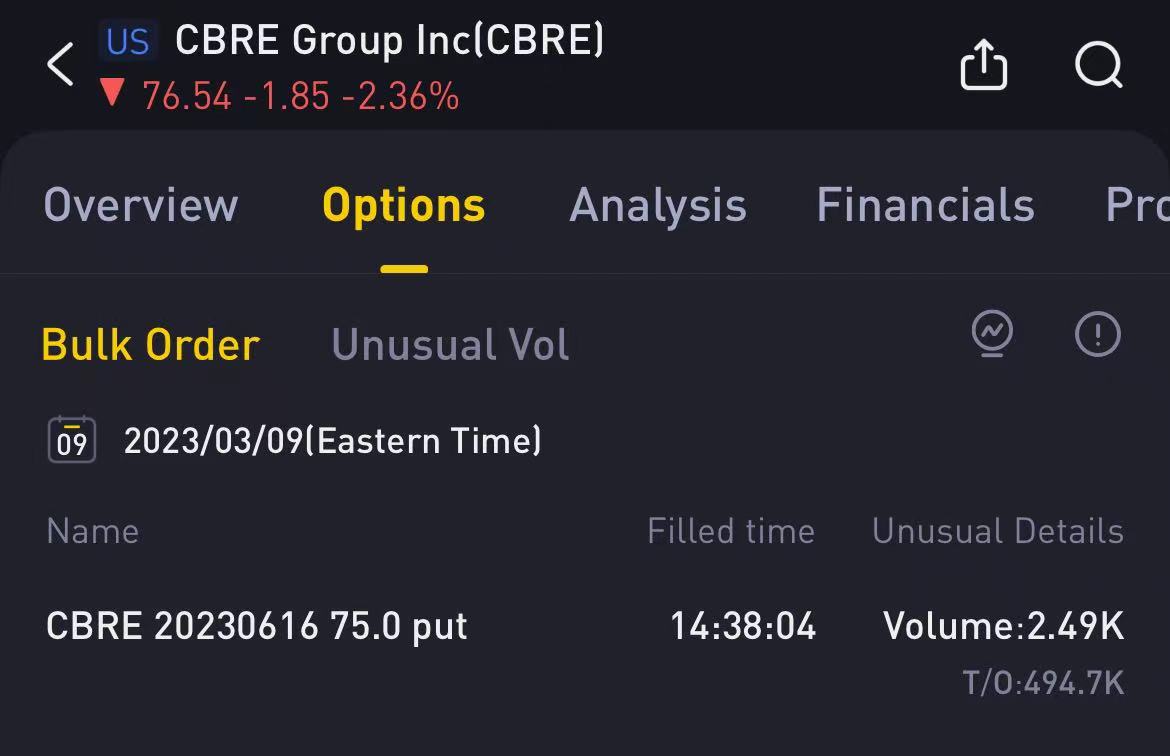Sort by Filled time column
Viewport: 1170px width, 756px height.
click(731, 531)
